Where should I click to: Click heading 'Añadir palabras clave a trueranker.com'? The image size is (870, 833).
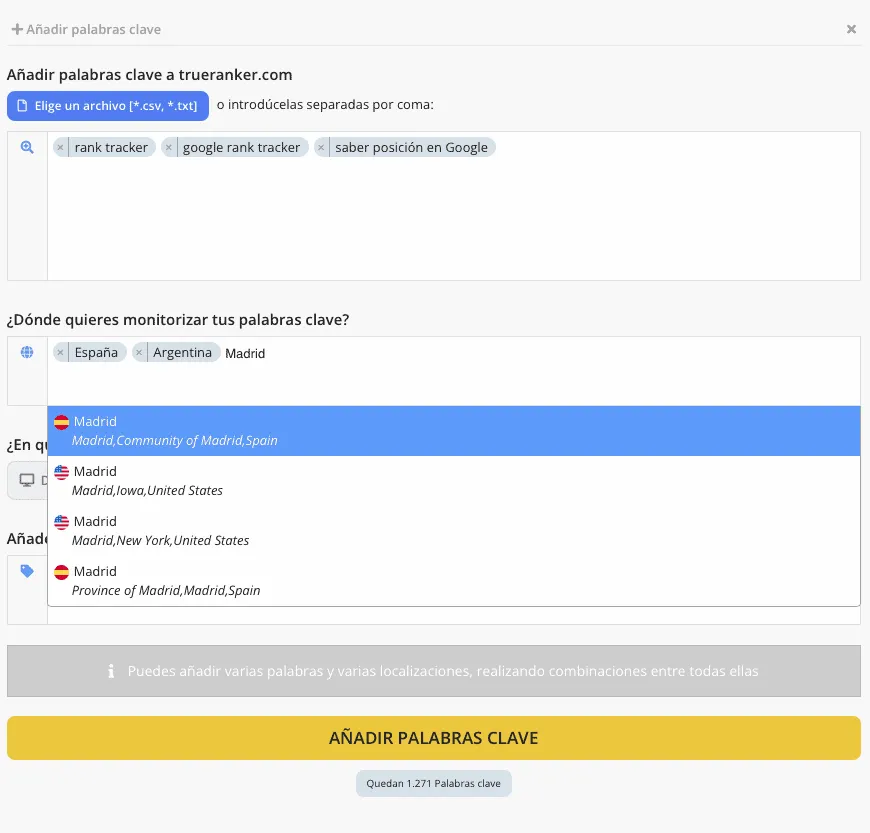(149, 75)
